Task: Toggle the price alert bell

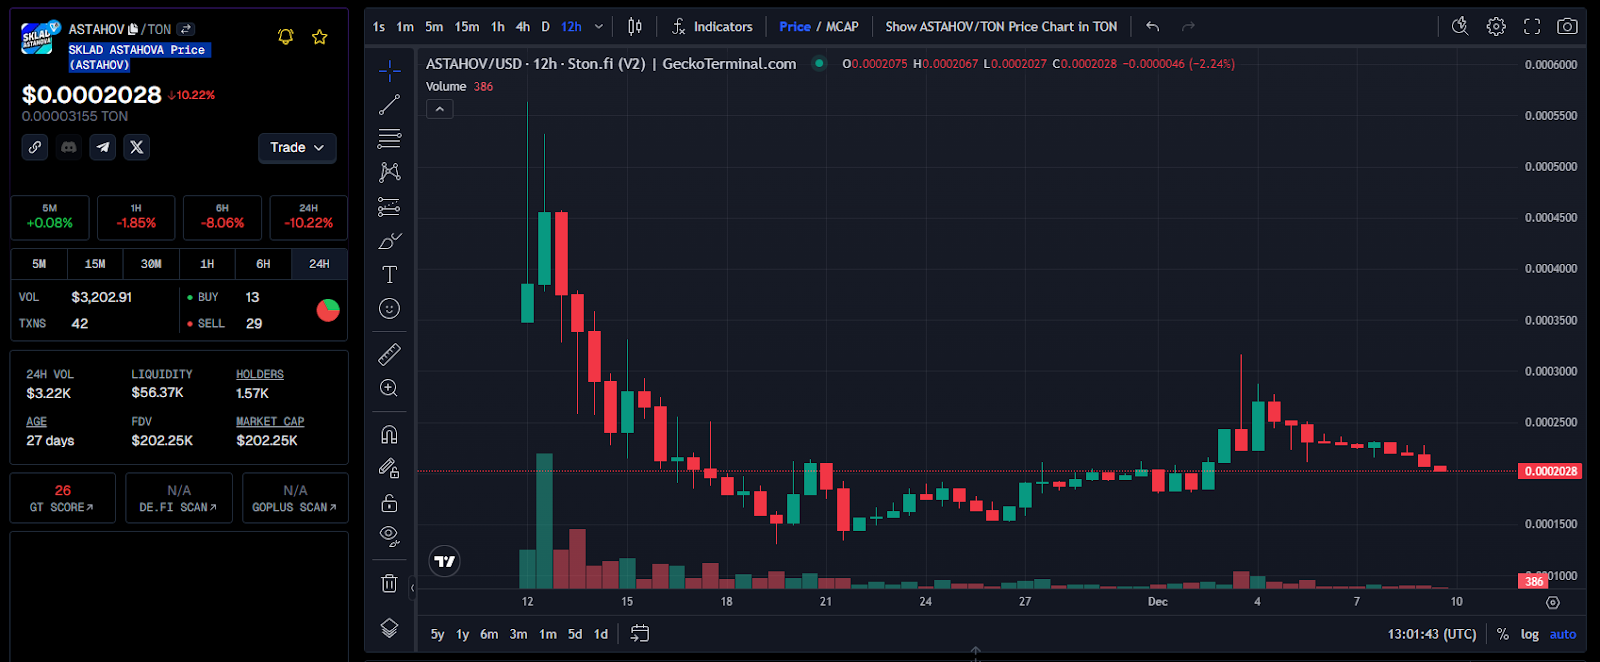Action: tap(286, 37)
